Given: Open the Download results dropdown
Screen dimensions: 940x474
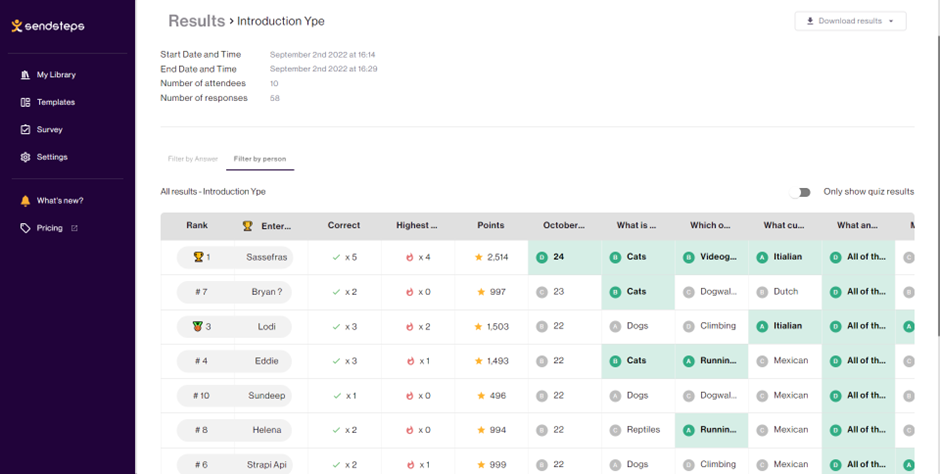Looking at the screenshot, I should click(850, 21).
